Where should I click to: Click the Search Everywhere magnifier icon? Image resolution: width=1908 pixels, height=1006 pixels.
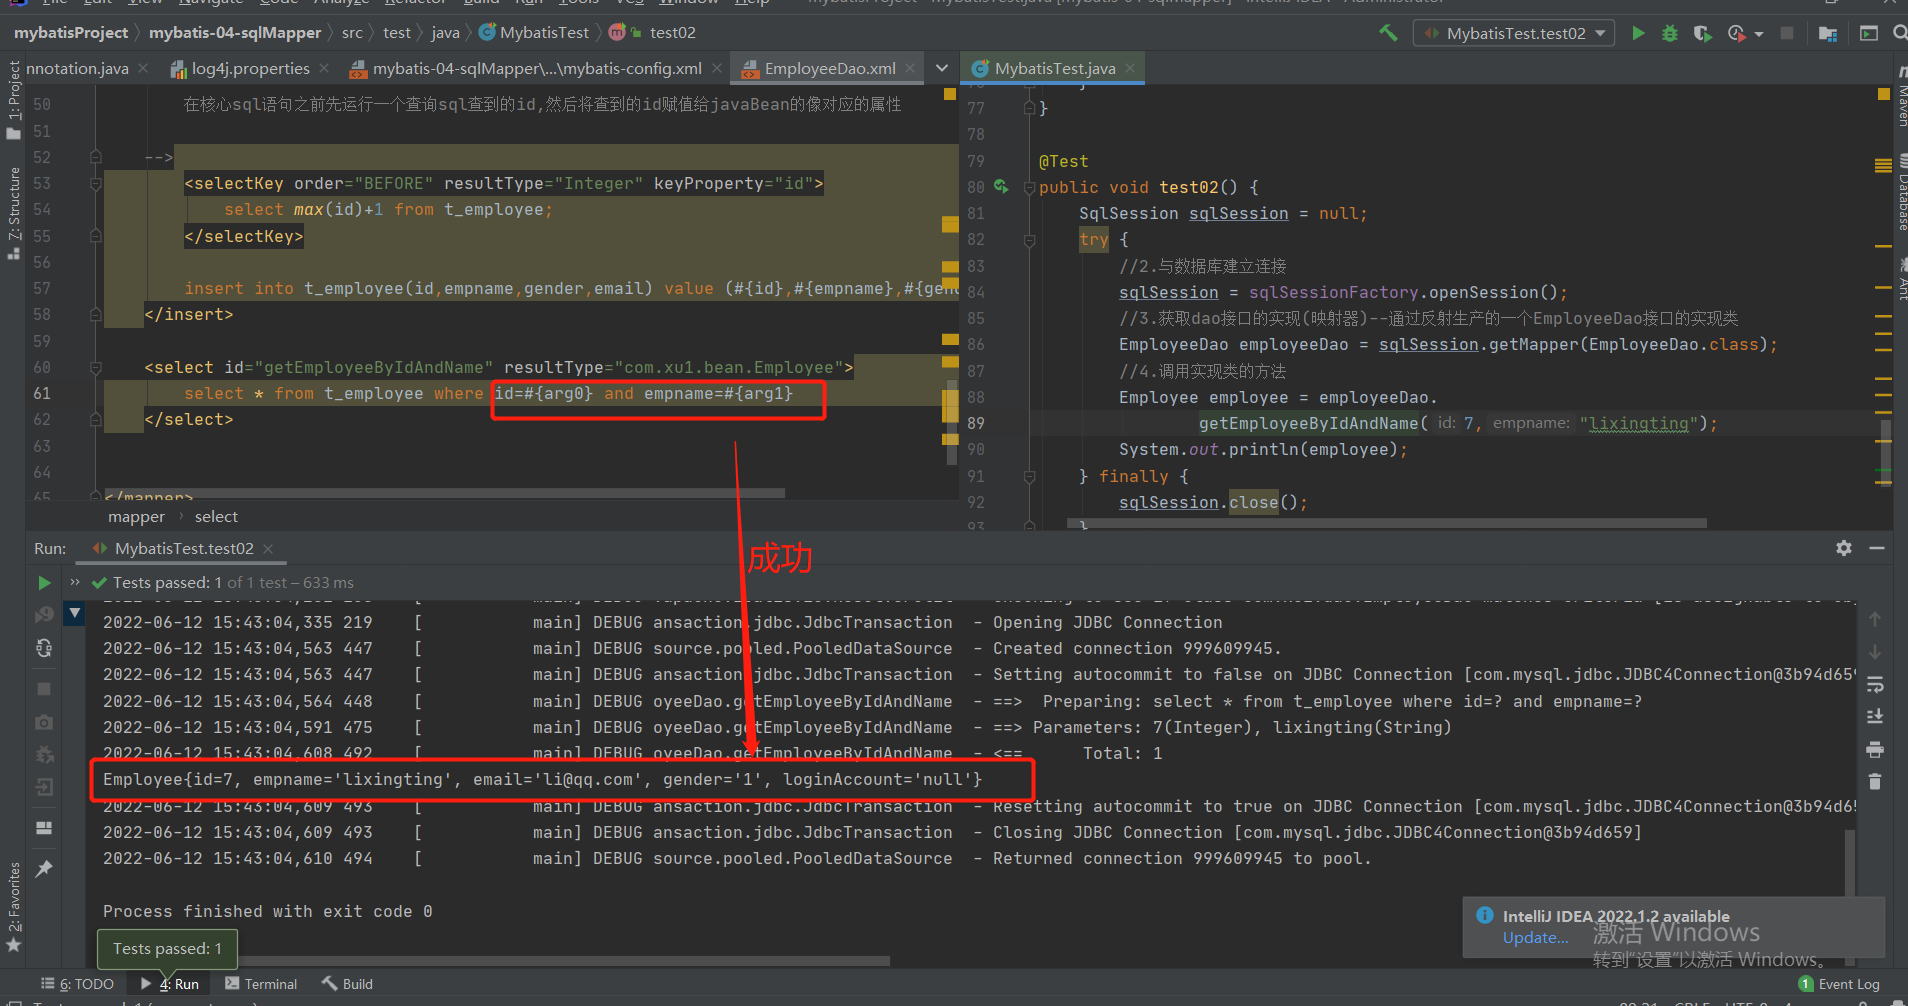tap(1899, 33)
